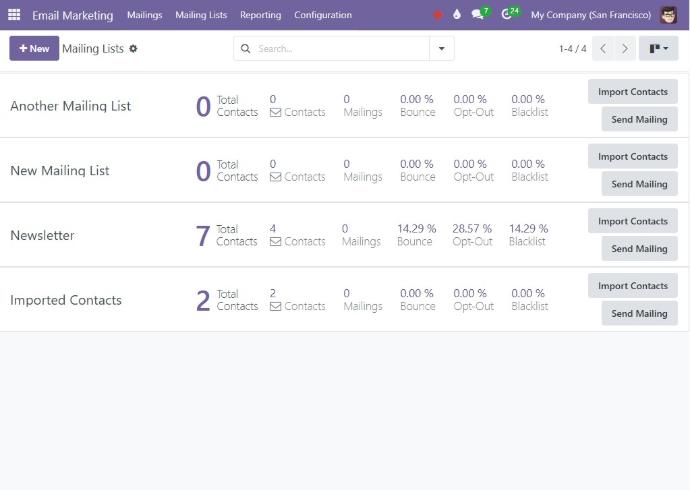Go to next page arrow
The image size is (690, 490).
(625, 48)
